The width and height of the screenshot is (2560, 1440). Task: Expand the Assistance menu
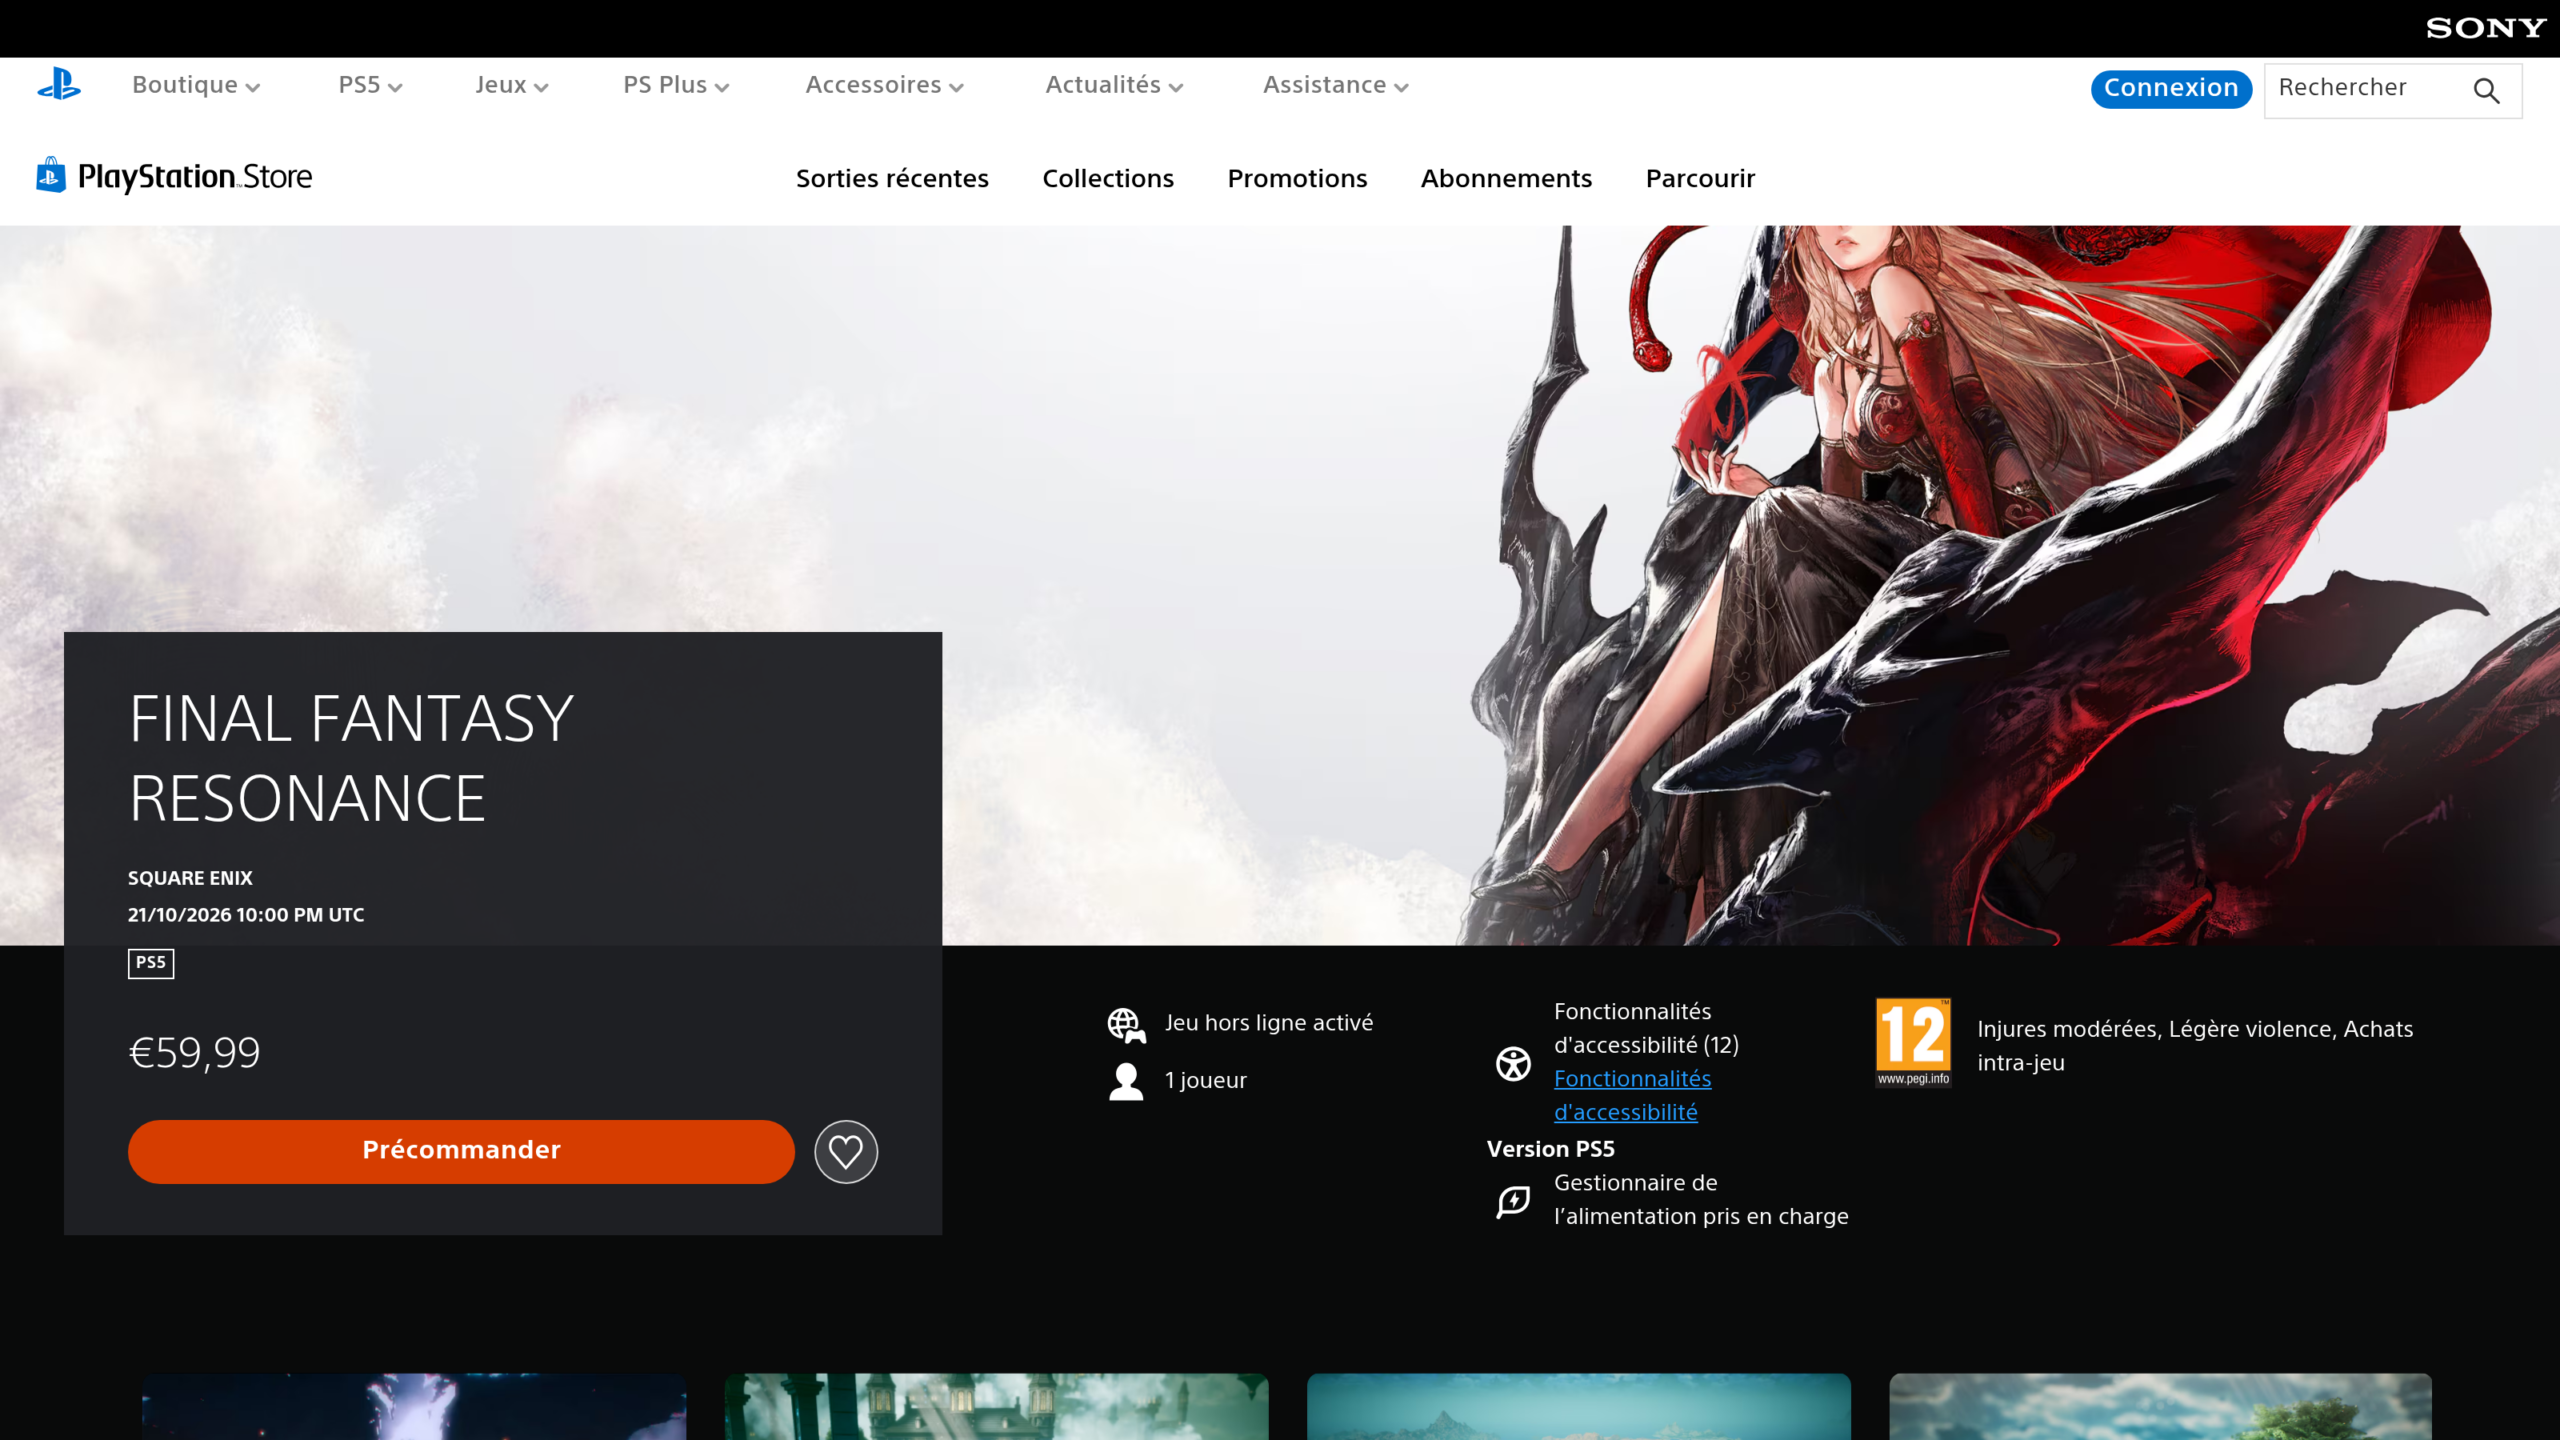[x=1336, y=86]
